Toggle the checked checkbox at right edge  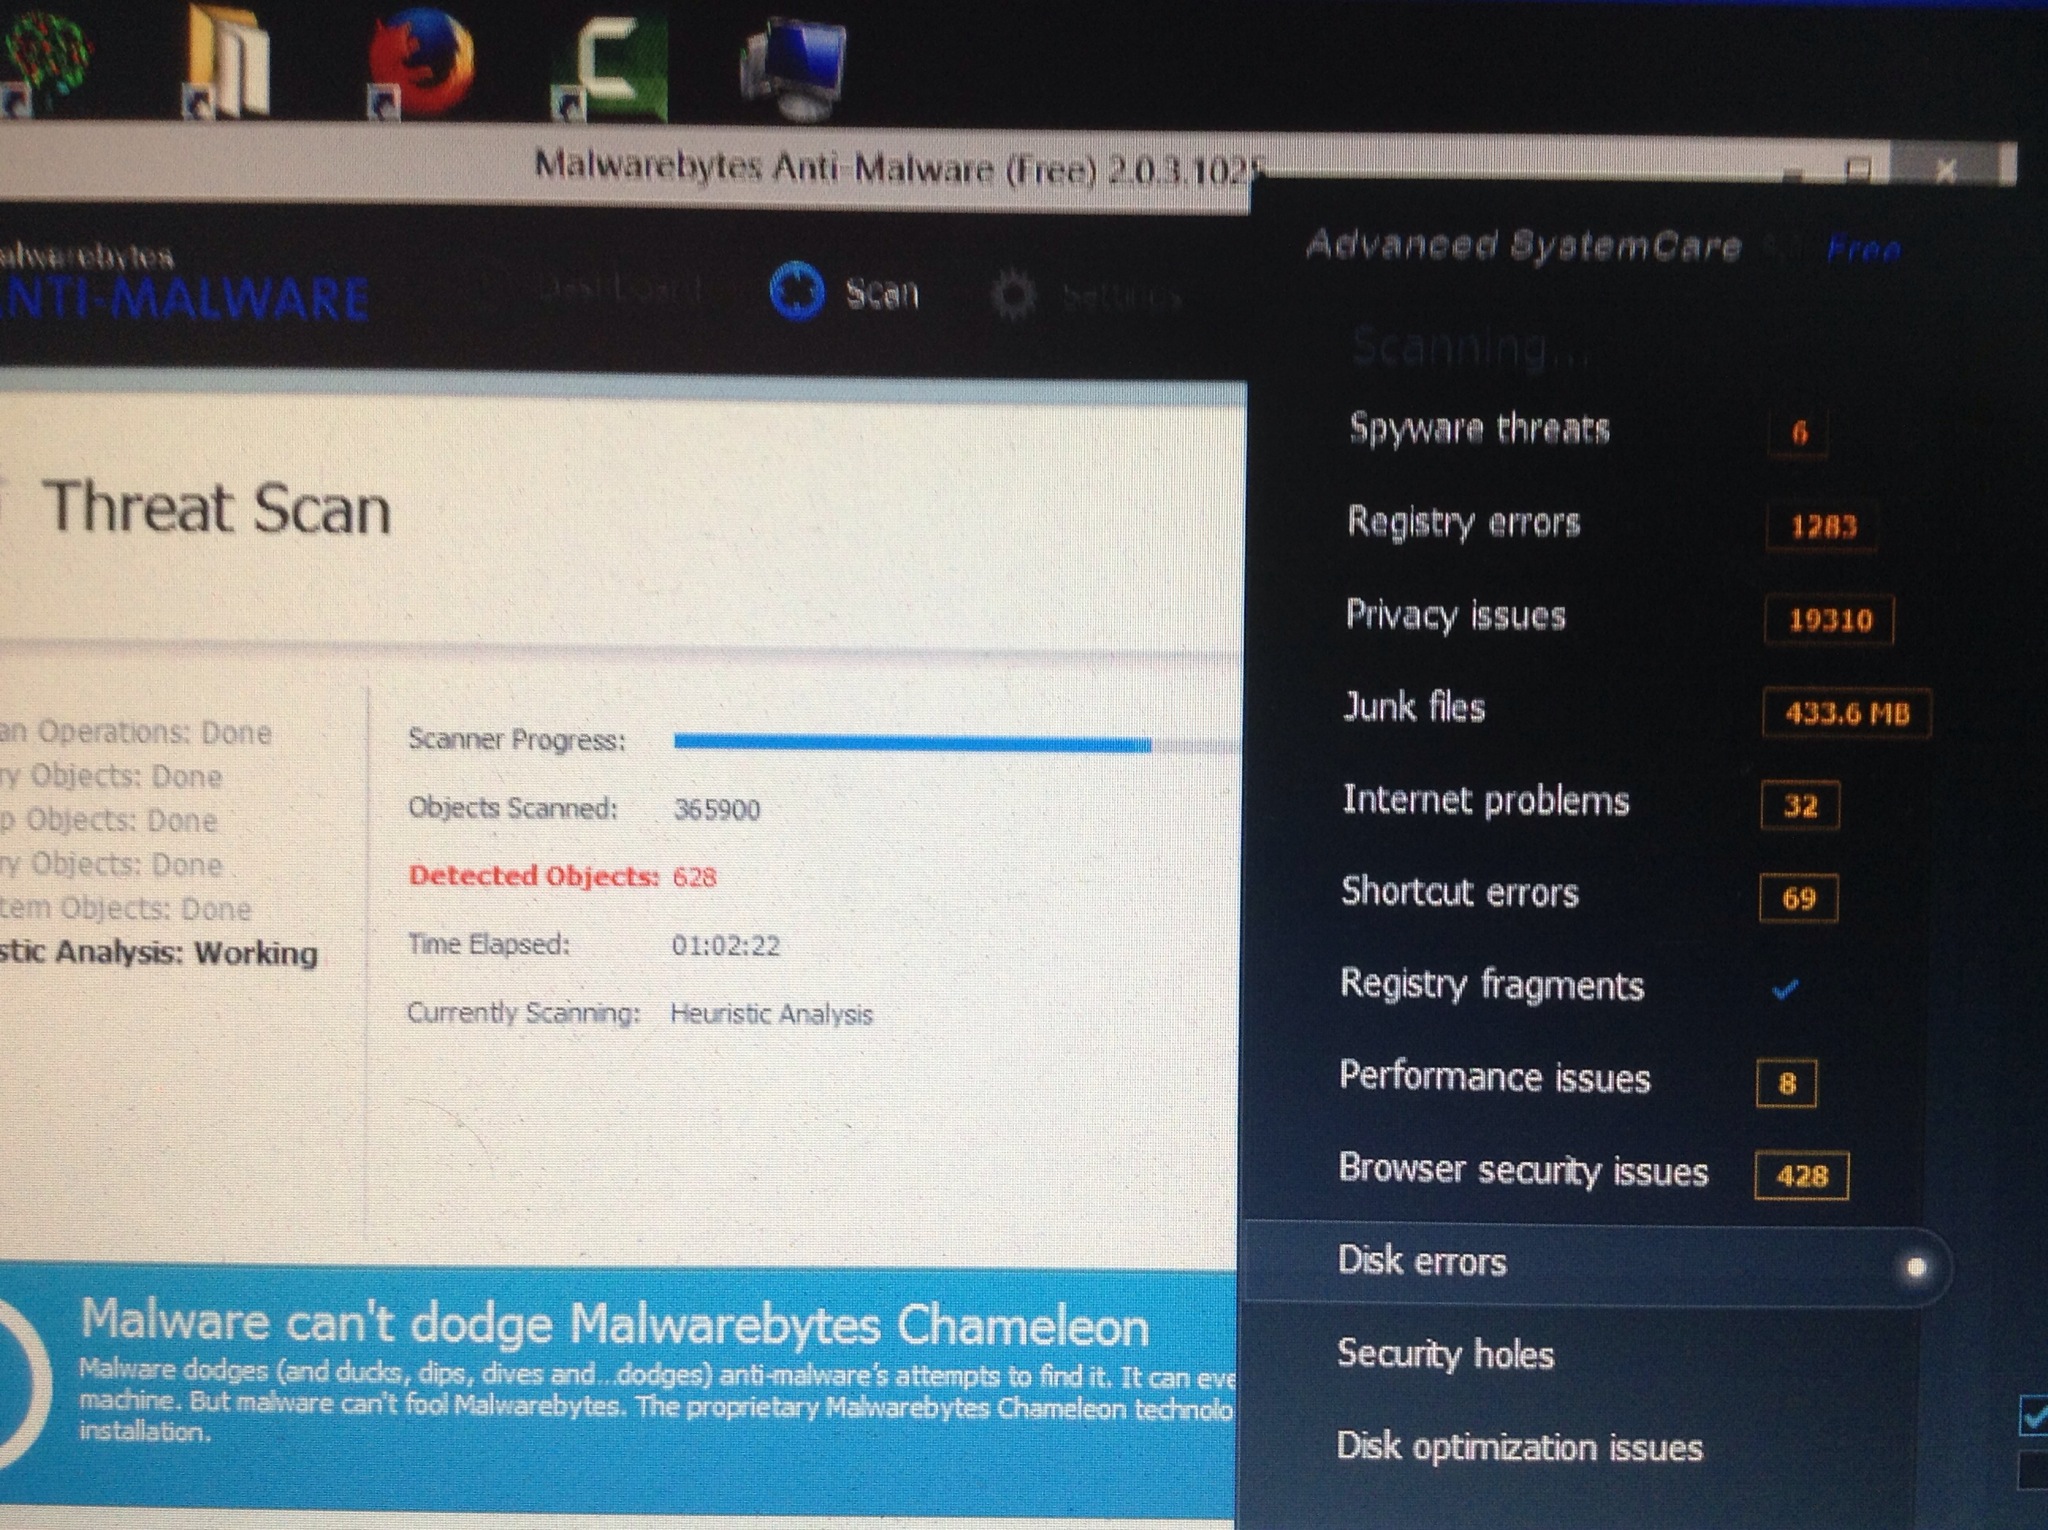[x=2033, y=1415]
